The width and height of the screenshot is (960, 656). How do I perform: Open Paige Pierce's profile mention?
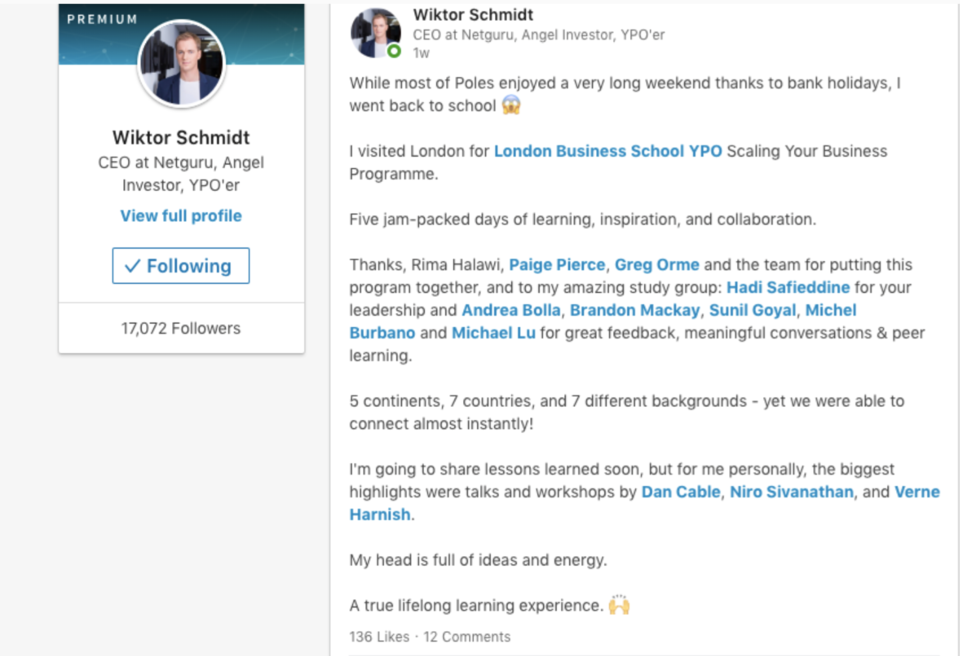click(557, 265)
